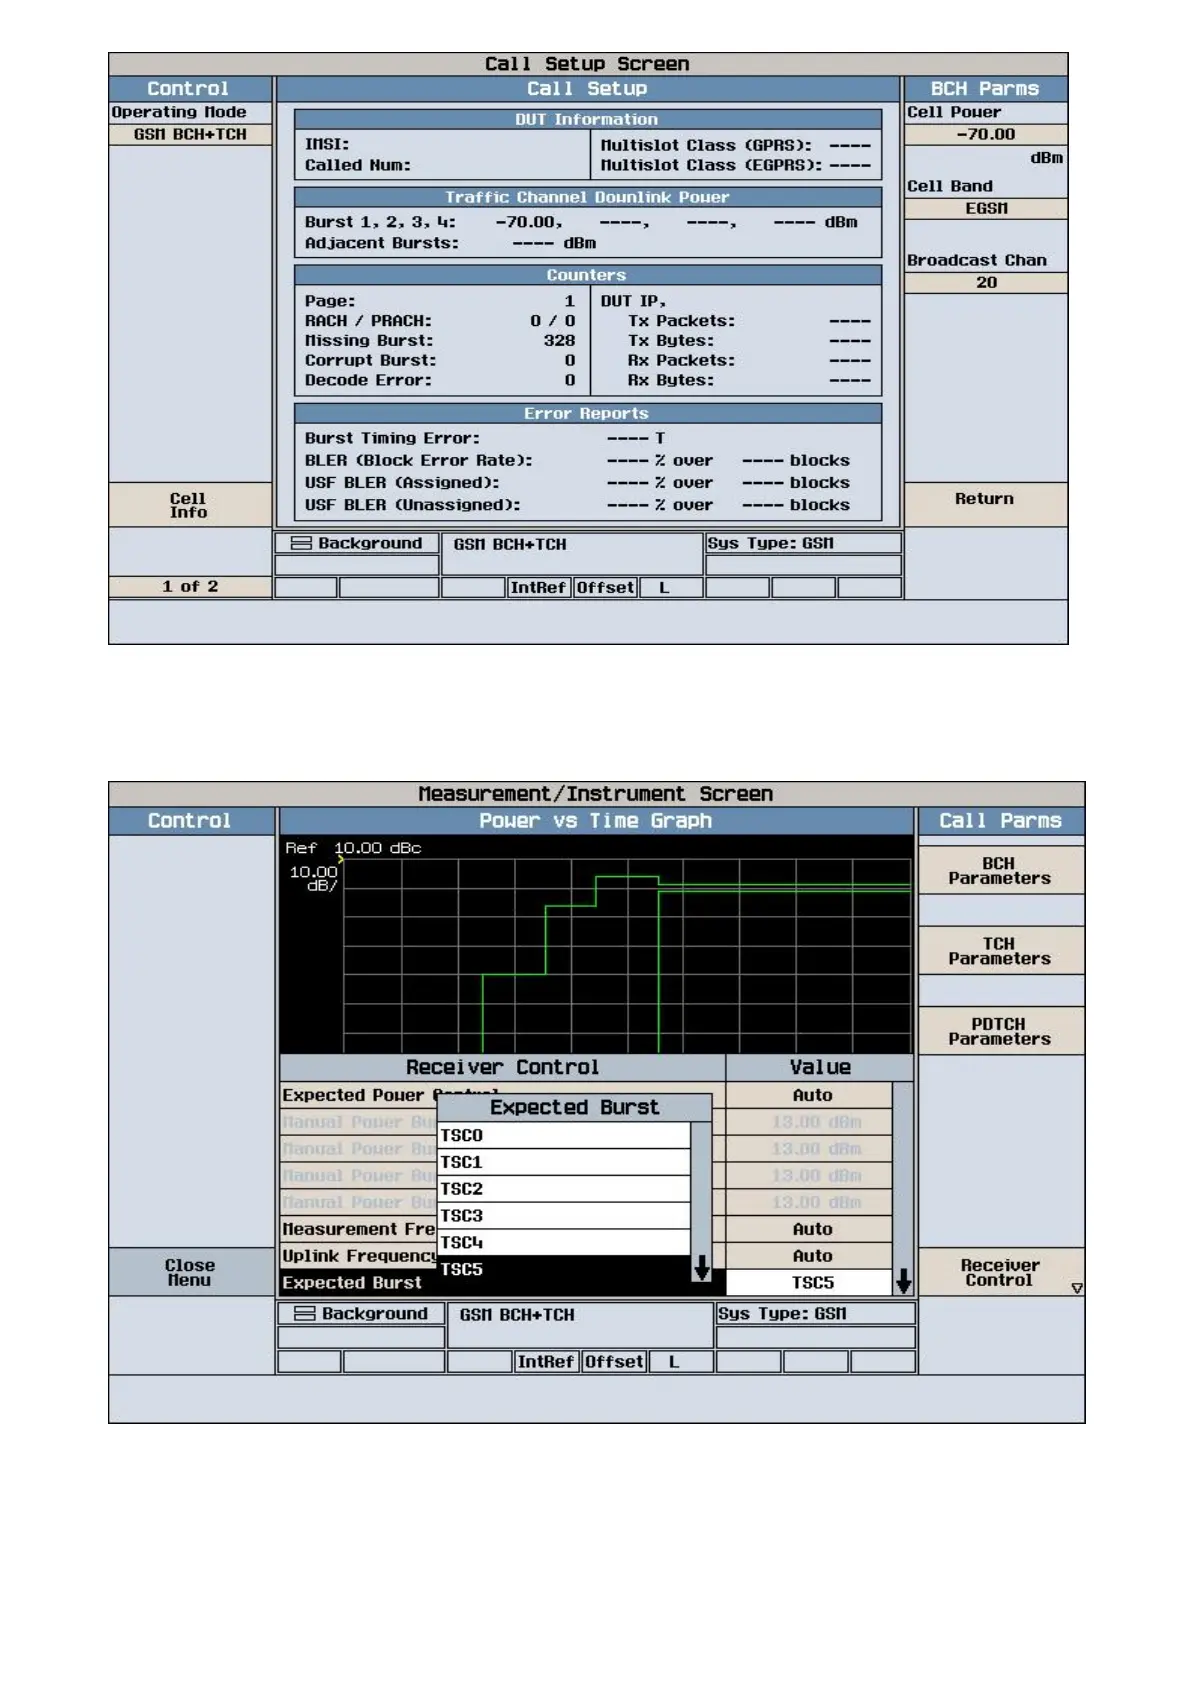The height and width of the screenshot is (1684, 1190).
Task: Select Cell Power value -70.00
Action: [985, 135]
